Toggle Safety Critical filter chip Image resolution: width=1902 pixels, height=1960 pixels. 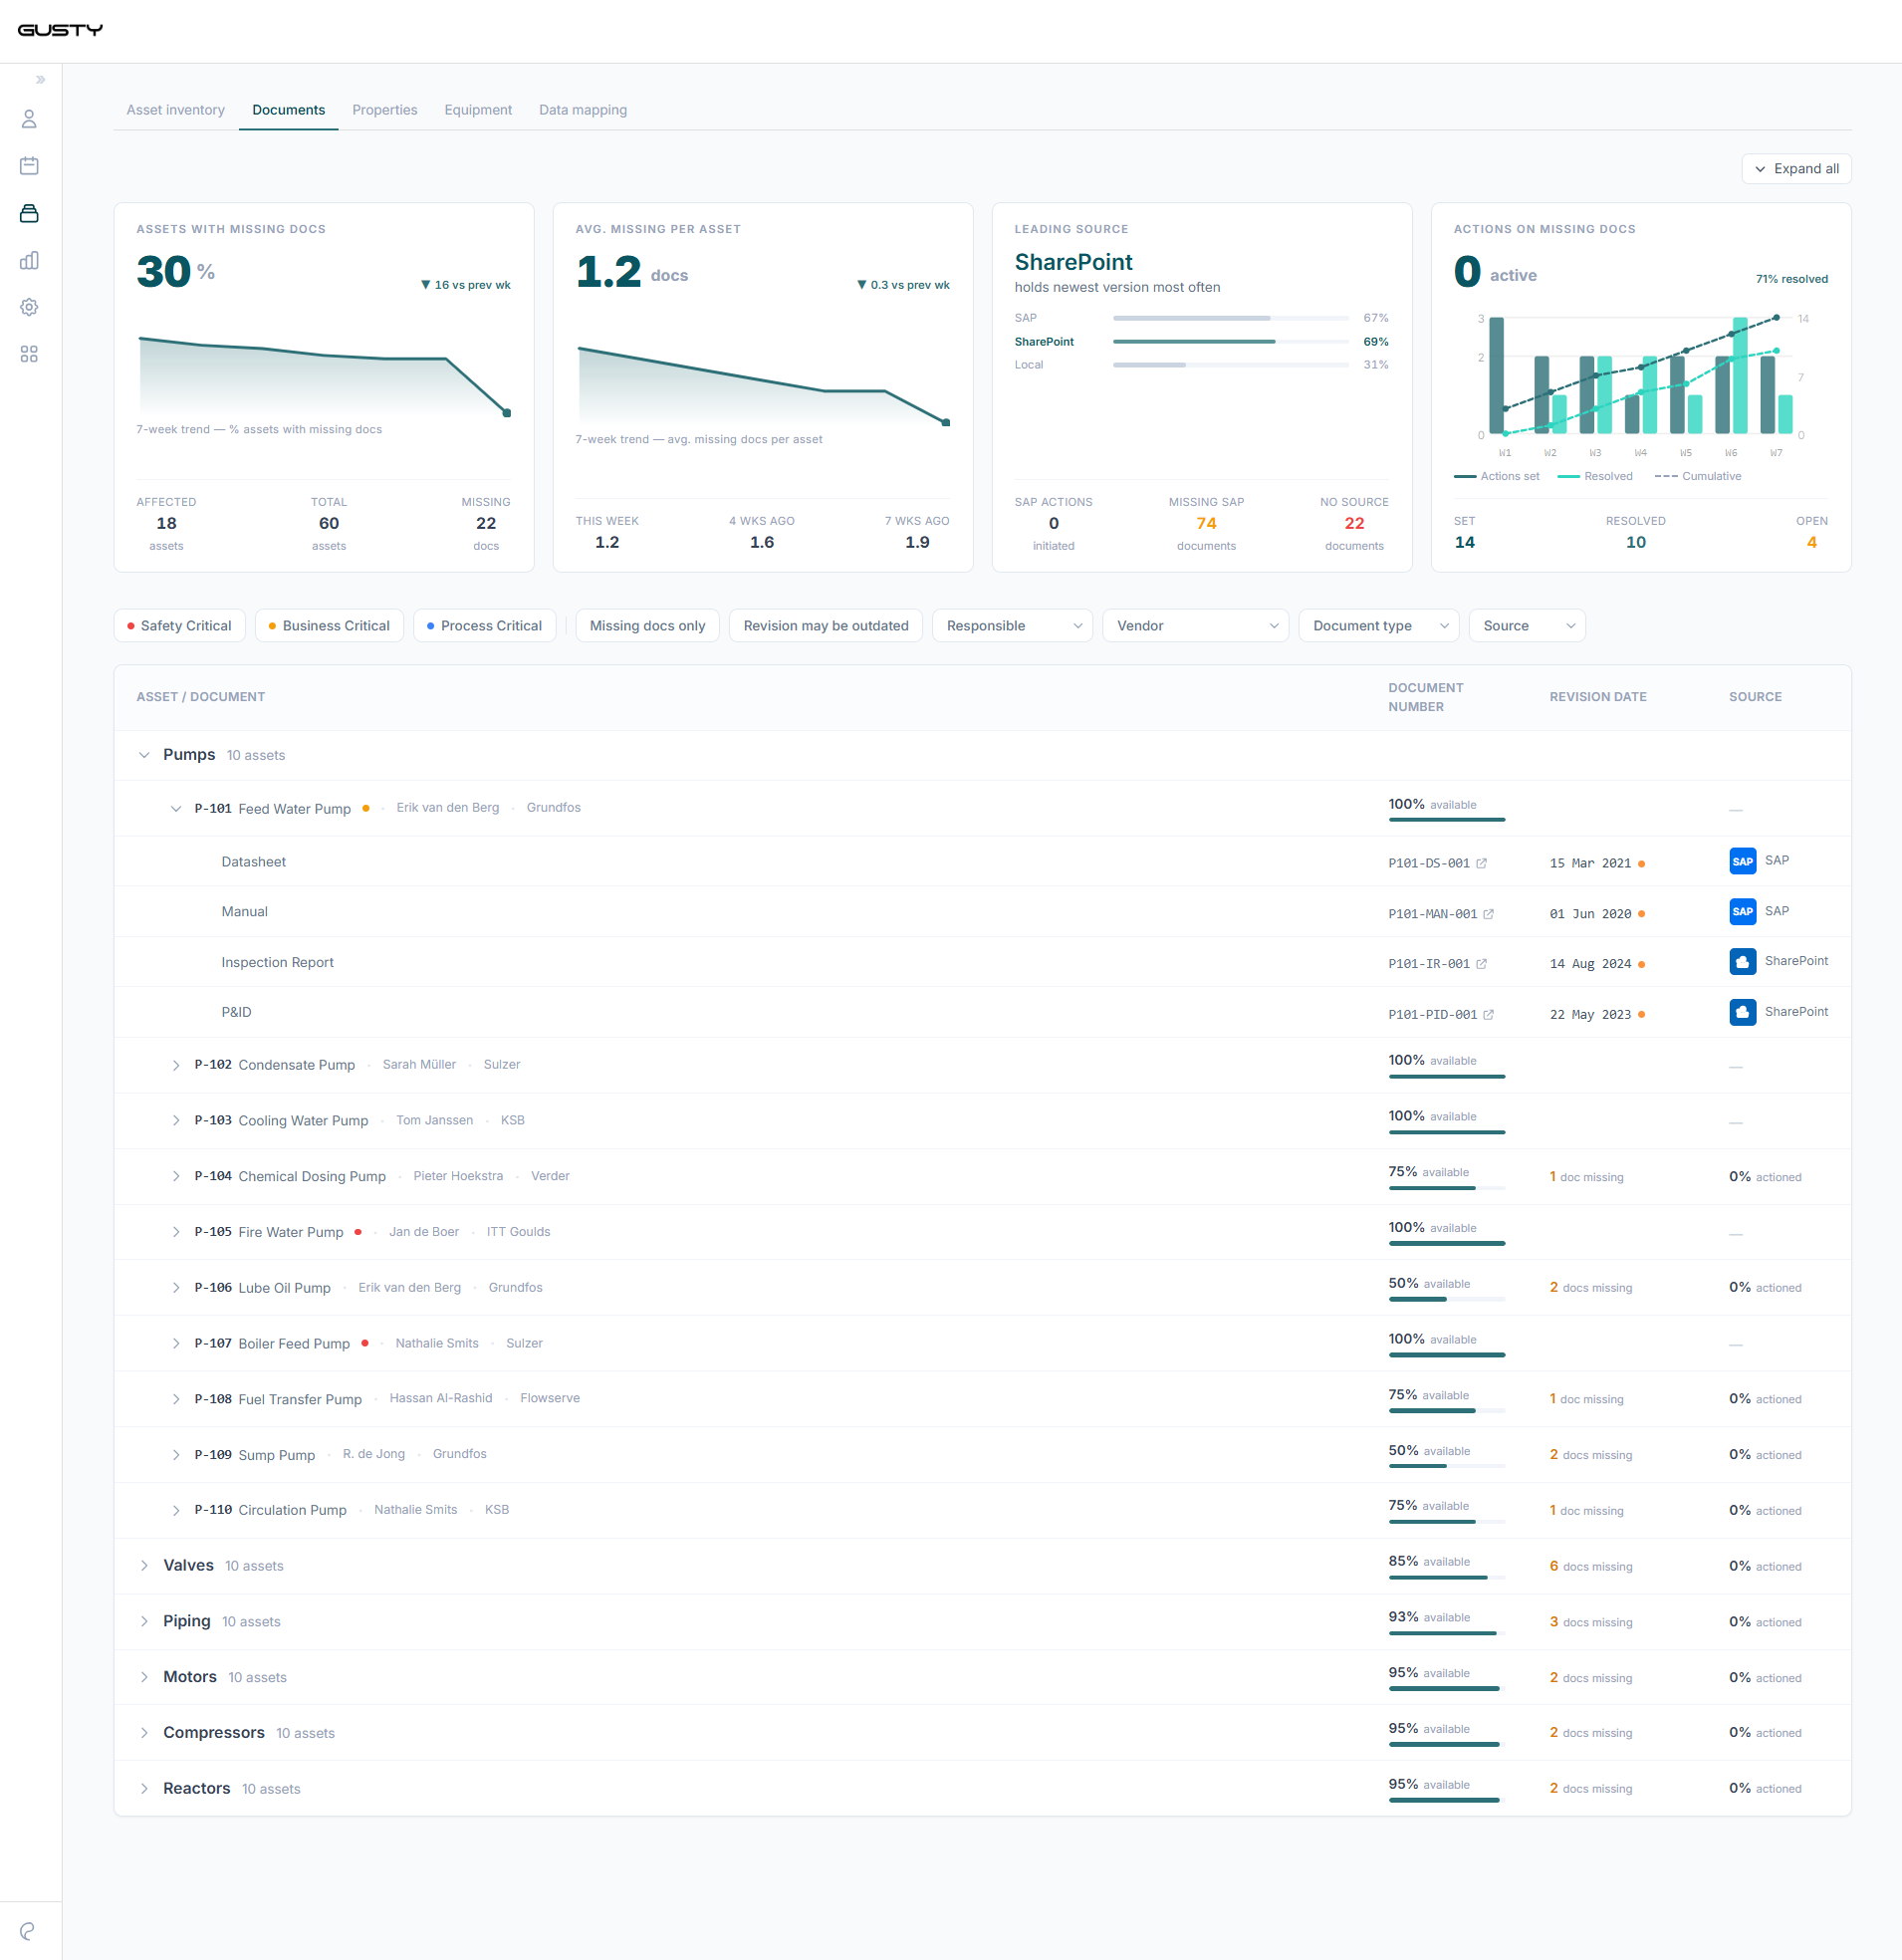click(180, 626)
